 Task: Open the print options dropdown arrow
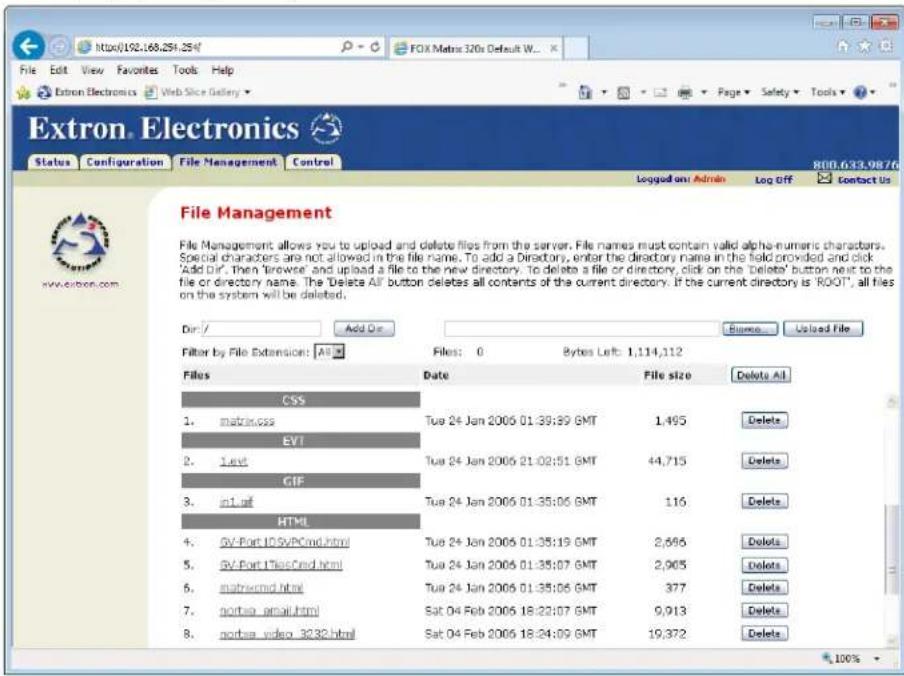pos(703,93)
